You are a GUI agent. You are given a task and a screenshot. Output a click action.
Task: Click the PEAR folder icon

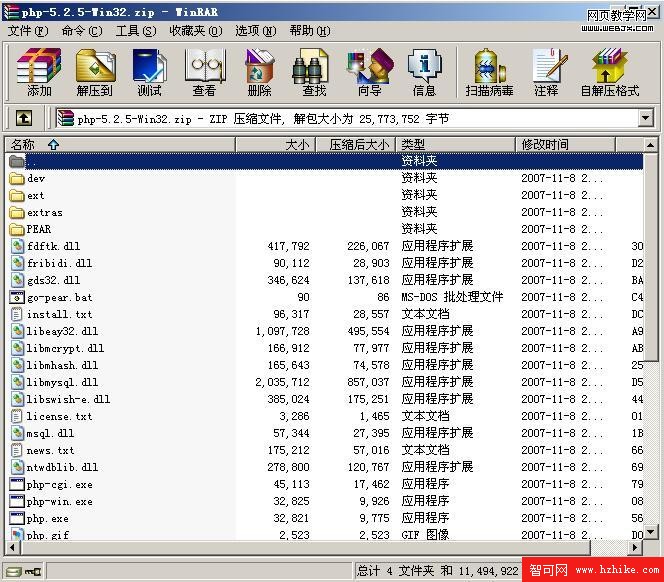tap(17, 229)
